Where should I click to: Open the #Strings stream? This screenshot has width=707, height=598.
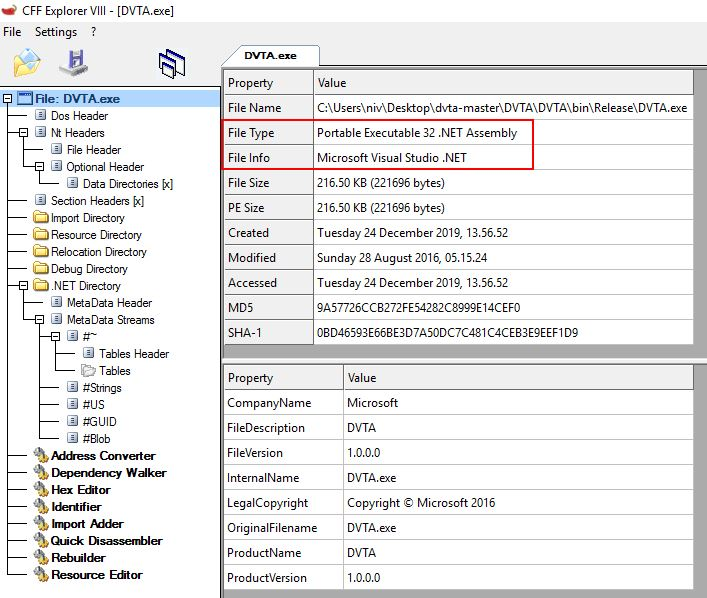[x=102, y=388]
